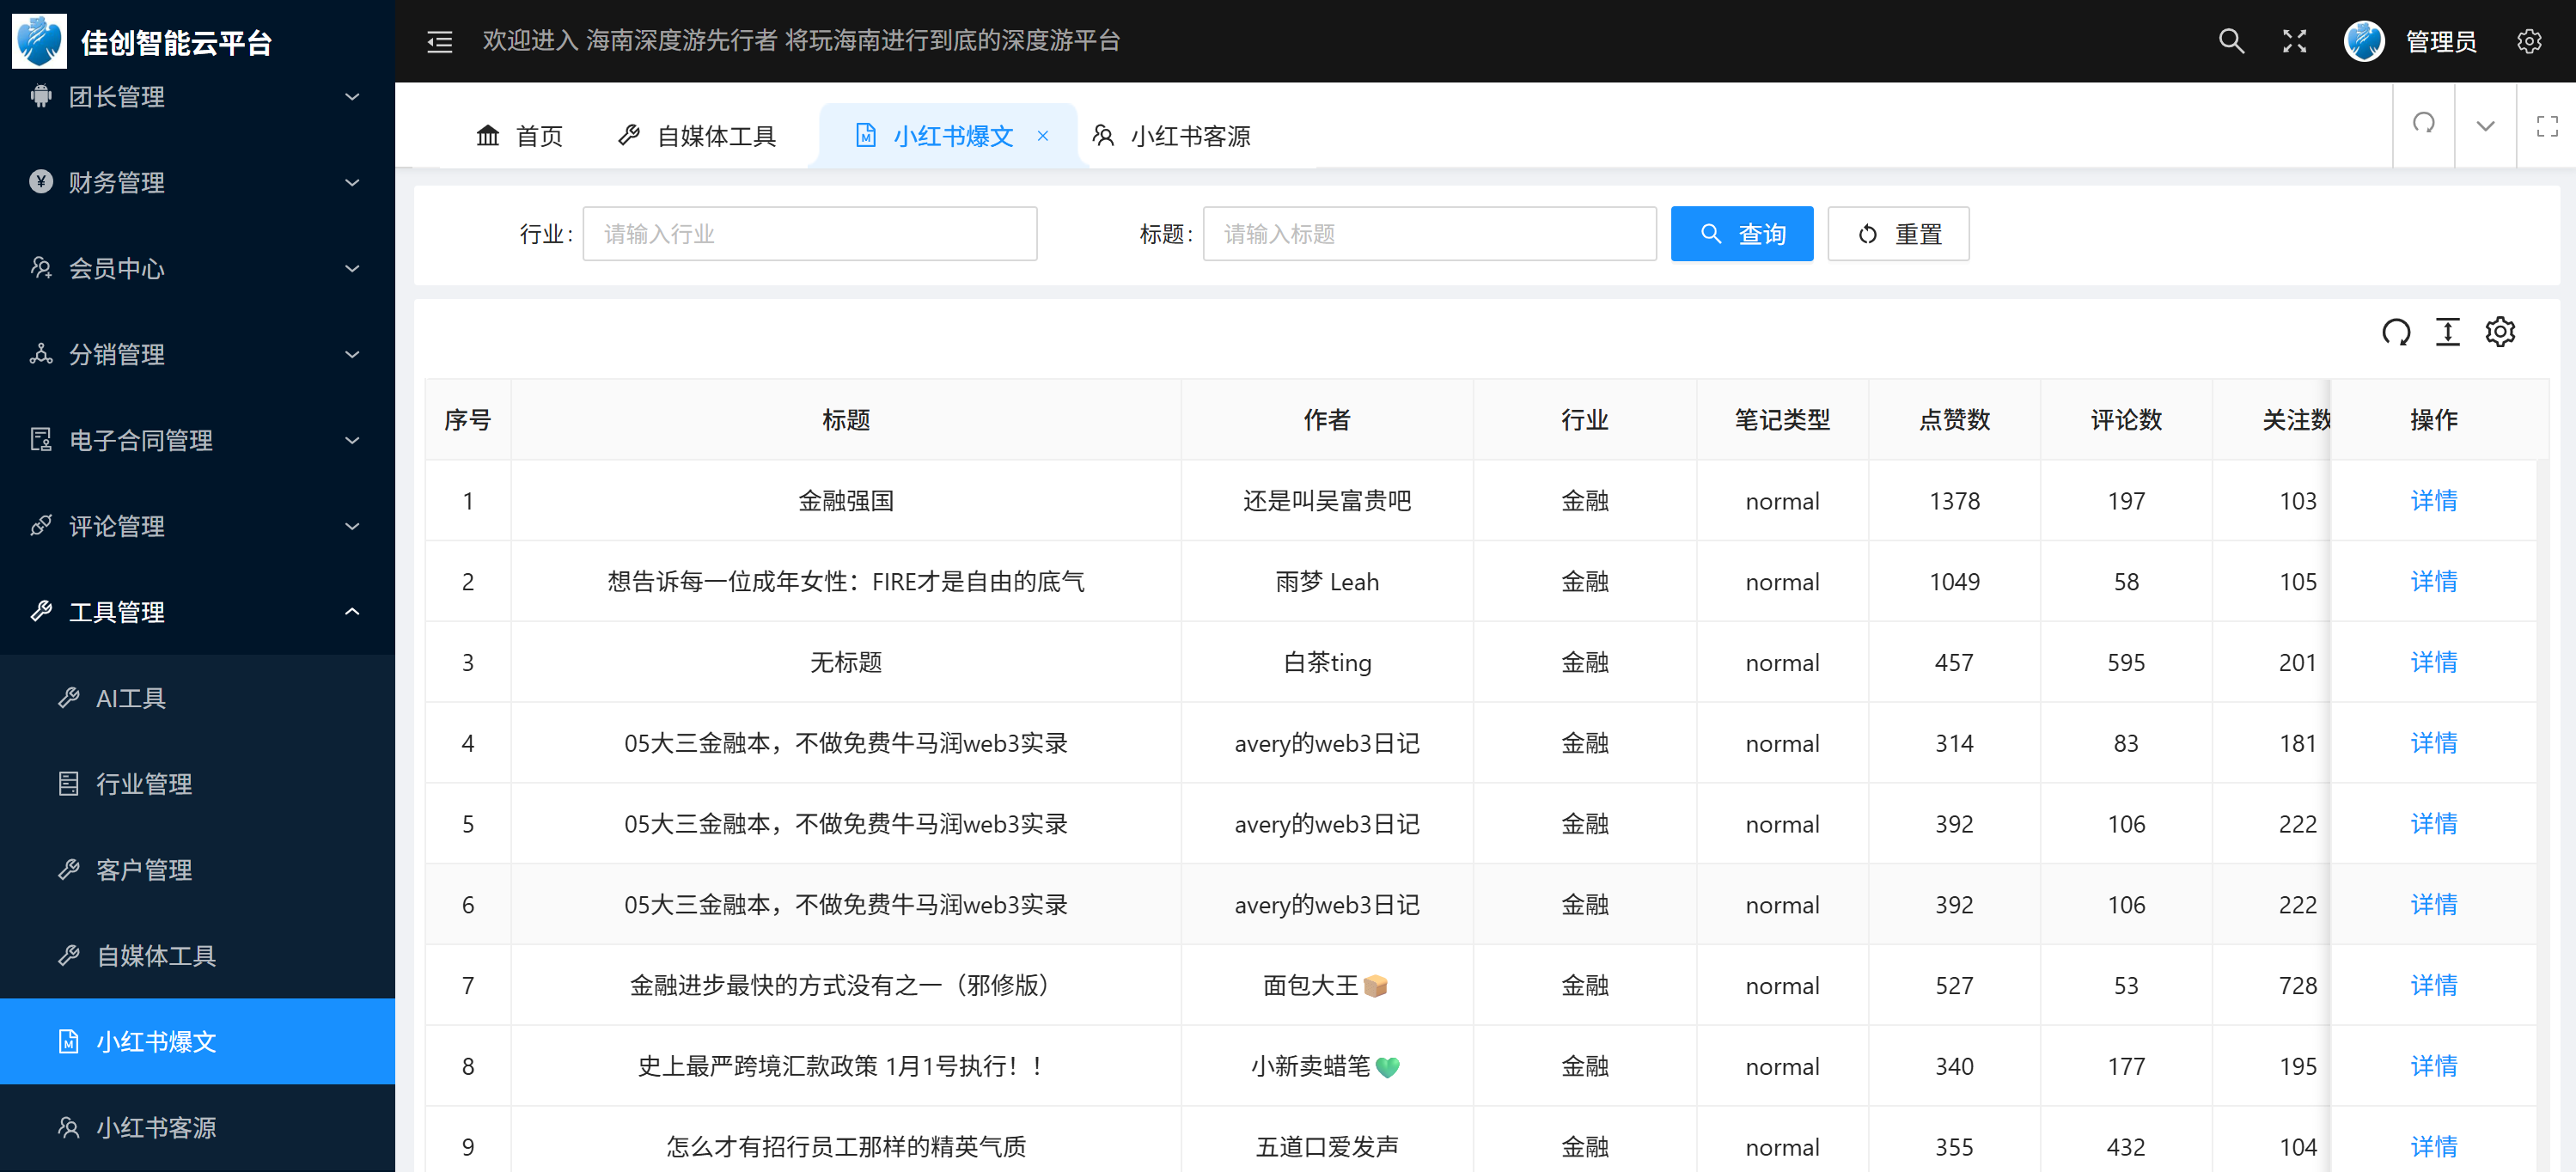This screenshot has height=1172, width=2576.
Task: Click the 查询 search button
Action: click(x=1741, y=234)
